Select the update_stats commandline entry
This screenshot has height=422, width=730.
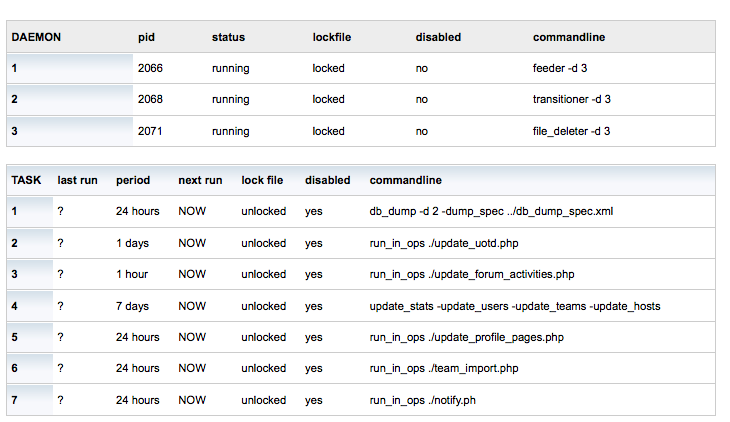(515, 306)
